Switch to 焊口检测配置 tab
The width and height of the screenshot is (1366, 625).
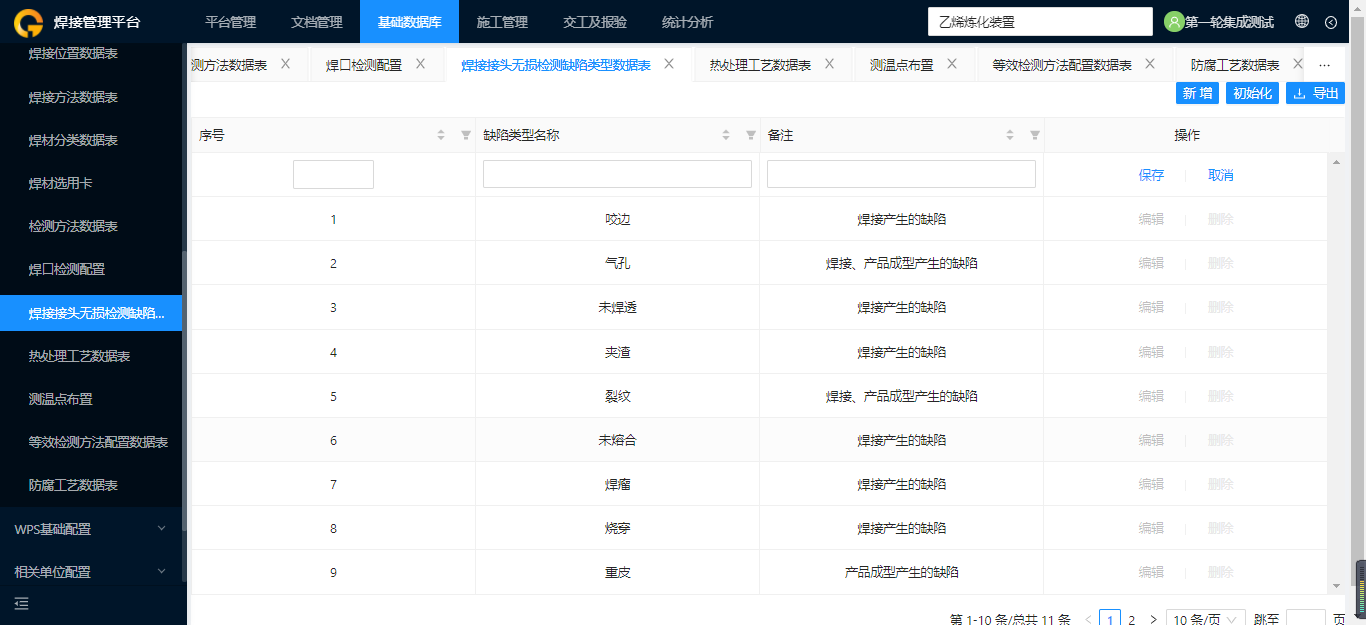(364, 65)
